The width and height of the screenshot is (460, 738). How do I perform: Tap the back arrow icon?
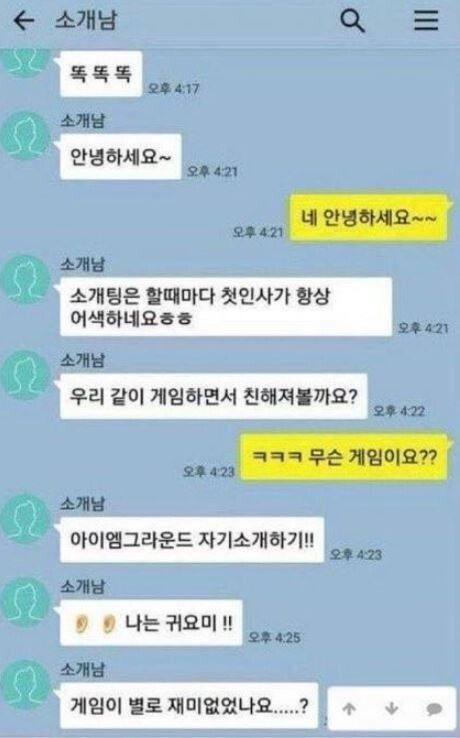click(24, 21)
